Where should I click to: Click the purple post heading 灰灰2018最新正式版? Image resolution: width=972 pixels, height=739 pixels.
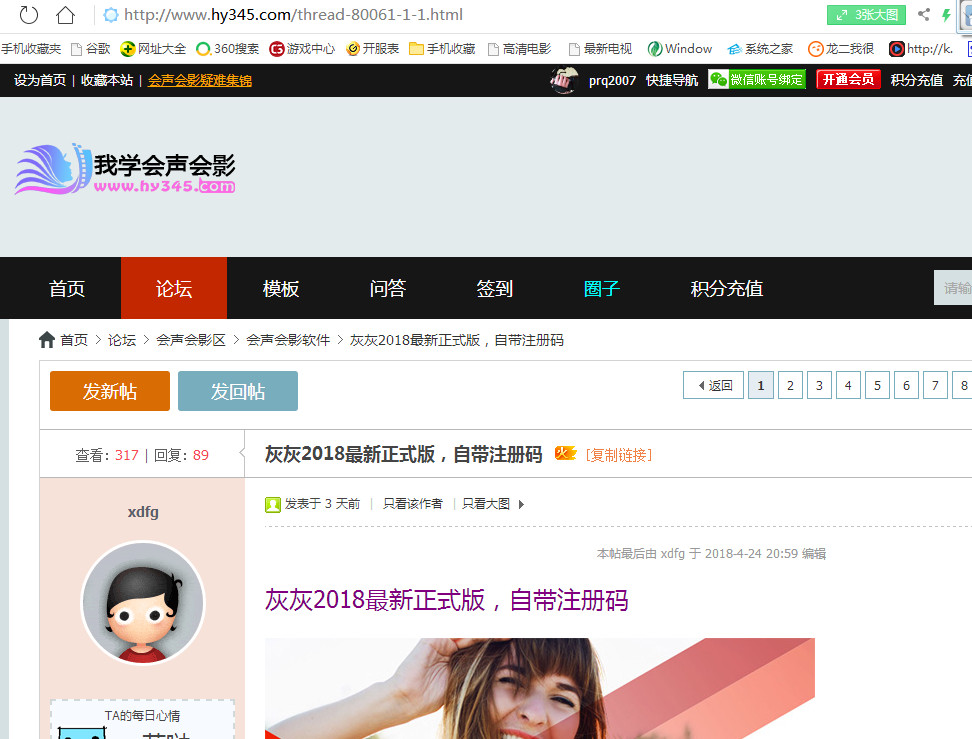click(446, 600)
